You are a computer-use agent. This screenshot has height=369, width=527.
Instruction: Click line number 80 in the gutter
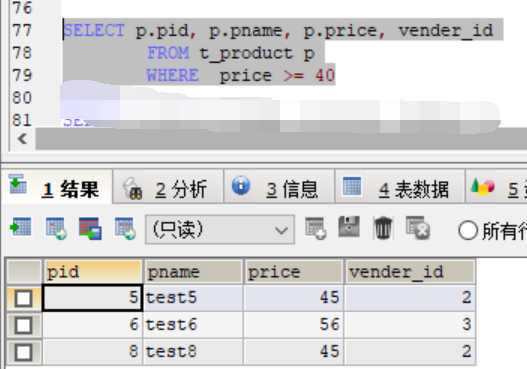click(22, 97)
